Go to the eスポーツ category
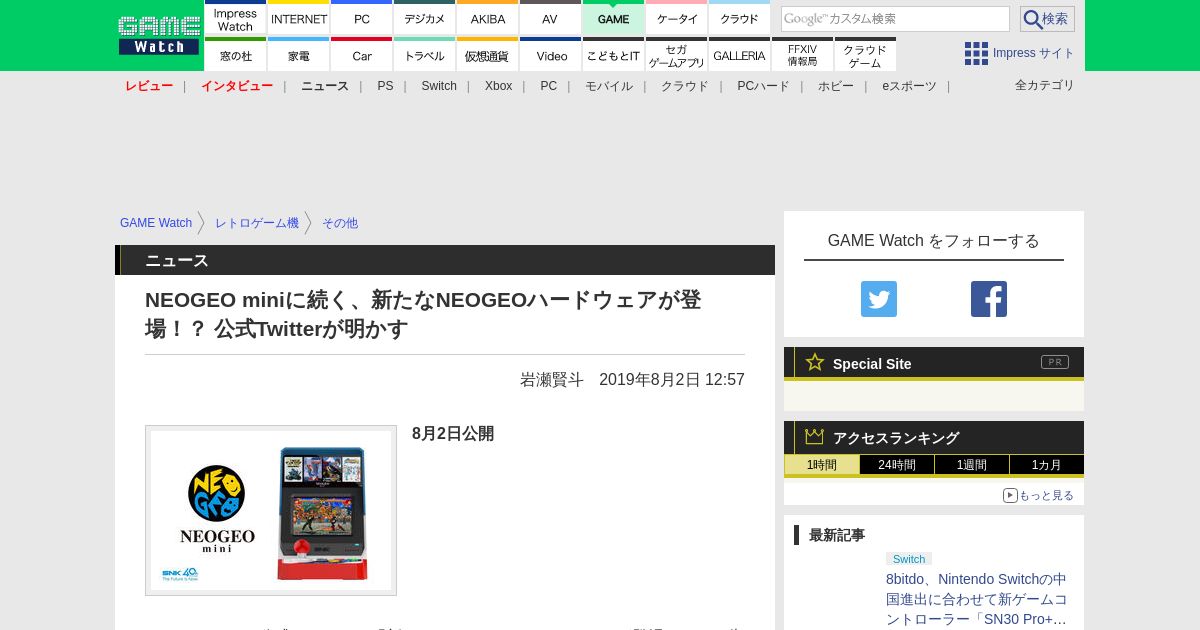This screenshot has height=630, width=1200. [909, 86]
